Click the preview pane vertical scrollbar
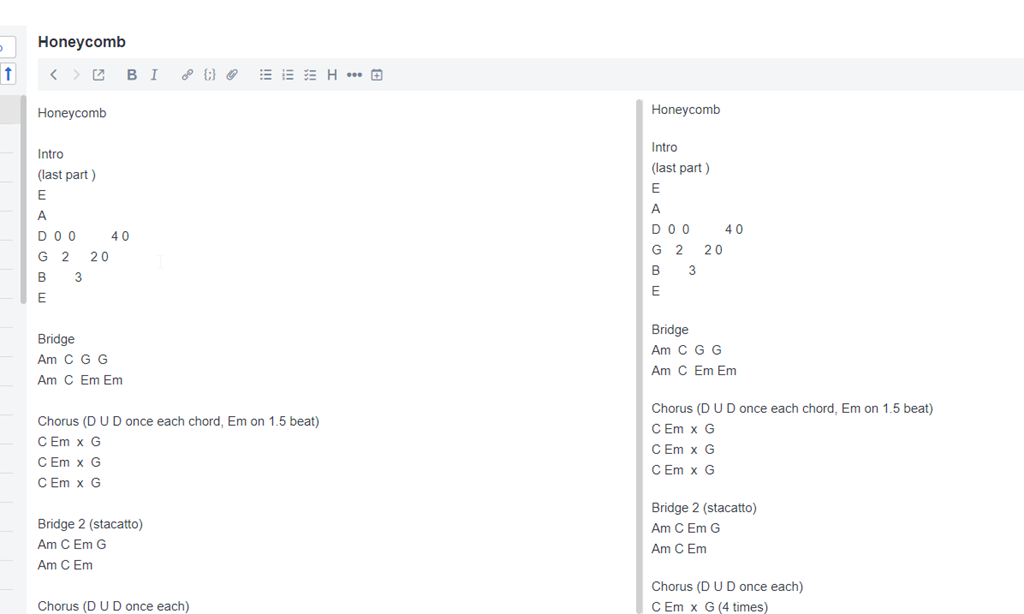 (639, 350)
